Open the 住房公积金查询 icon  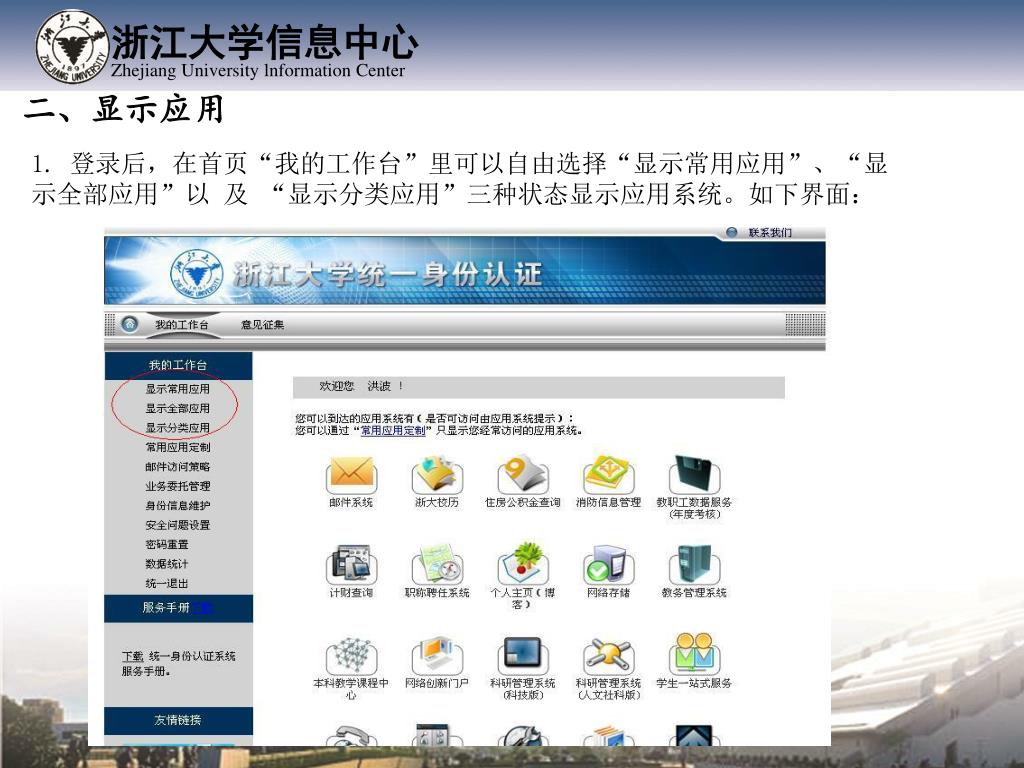coord(522,475)
